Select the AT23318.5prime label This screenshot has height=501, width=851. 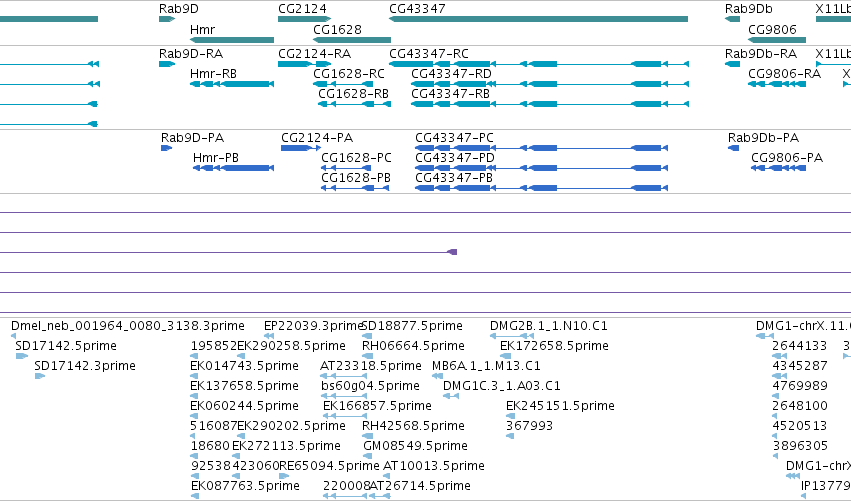(x=371, y=366)
